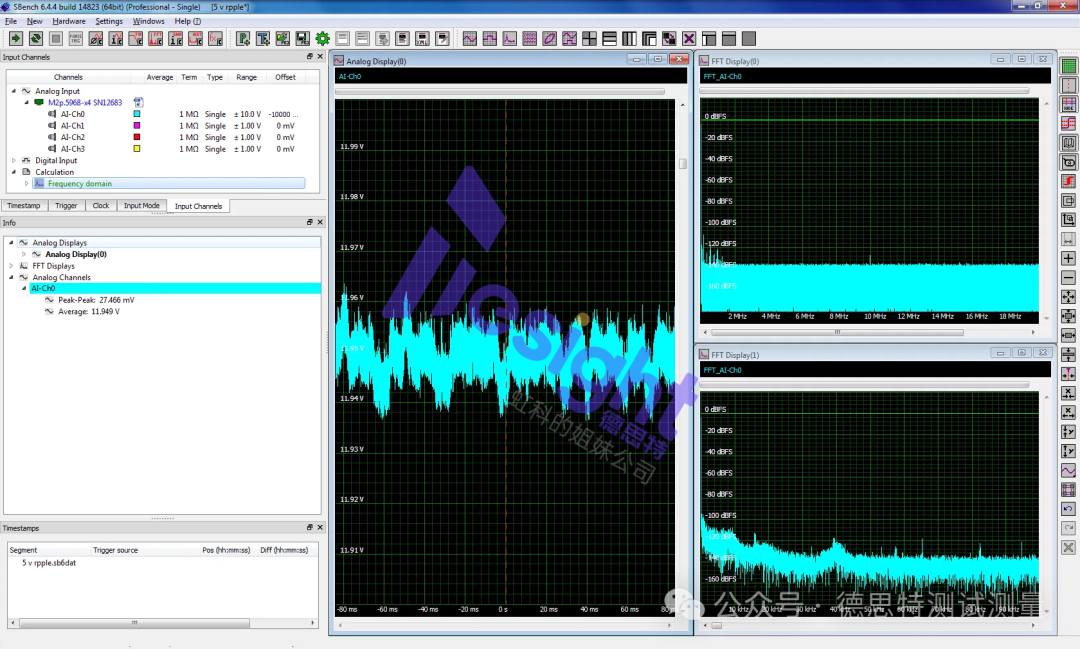Click the blue undo arrow in right toolbar

[x=1068, y=509]
